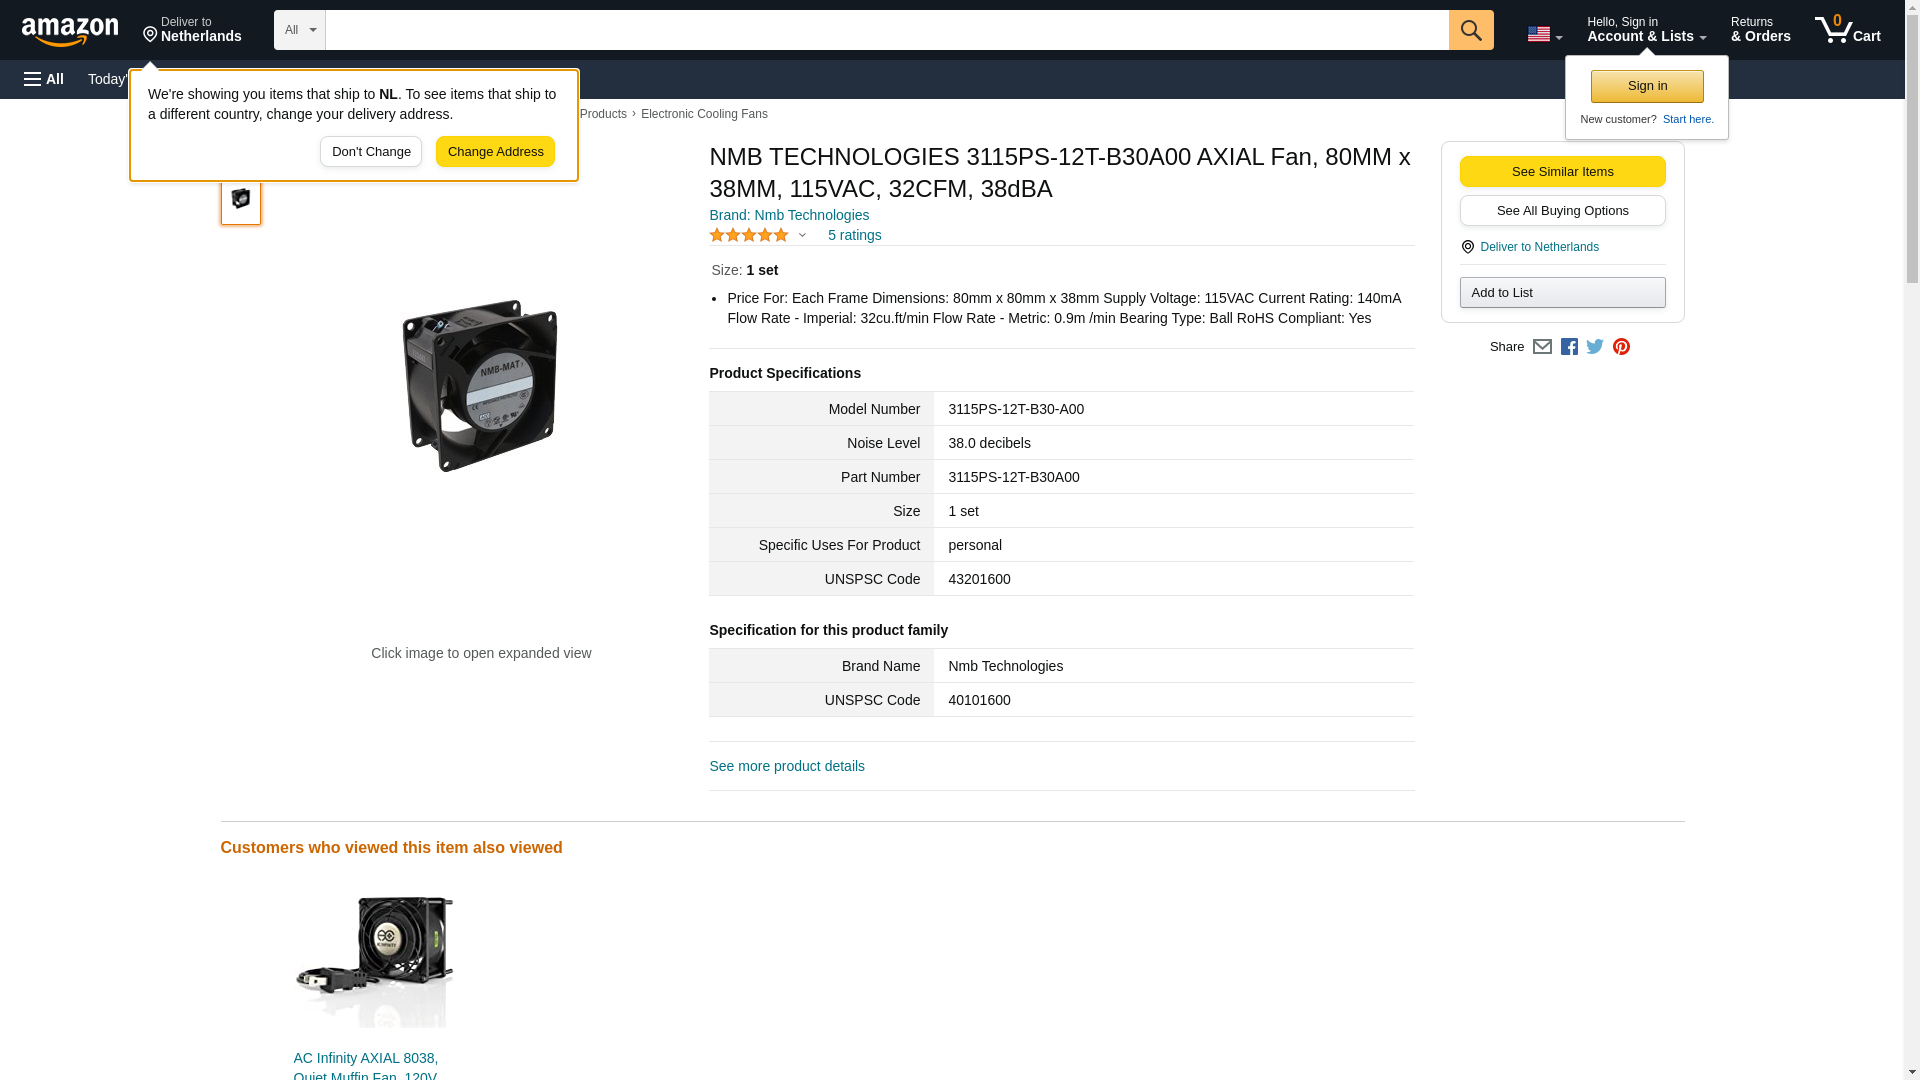
Task: Click the search magnifier button
Action: (1470, 30)
